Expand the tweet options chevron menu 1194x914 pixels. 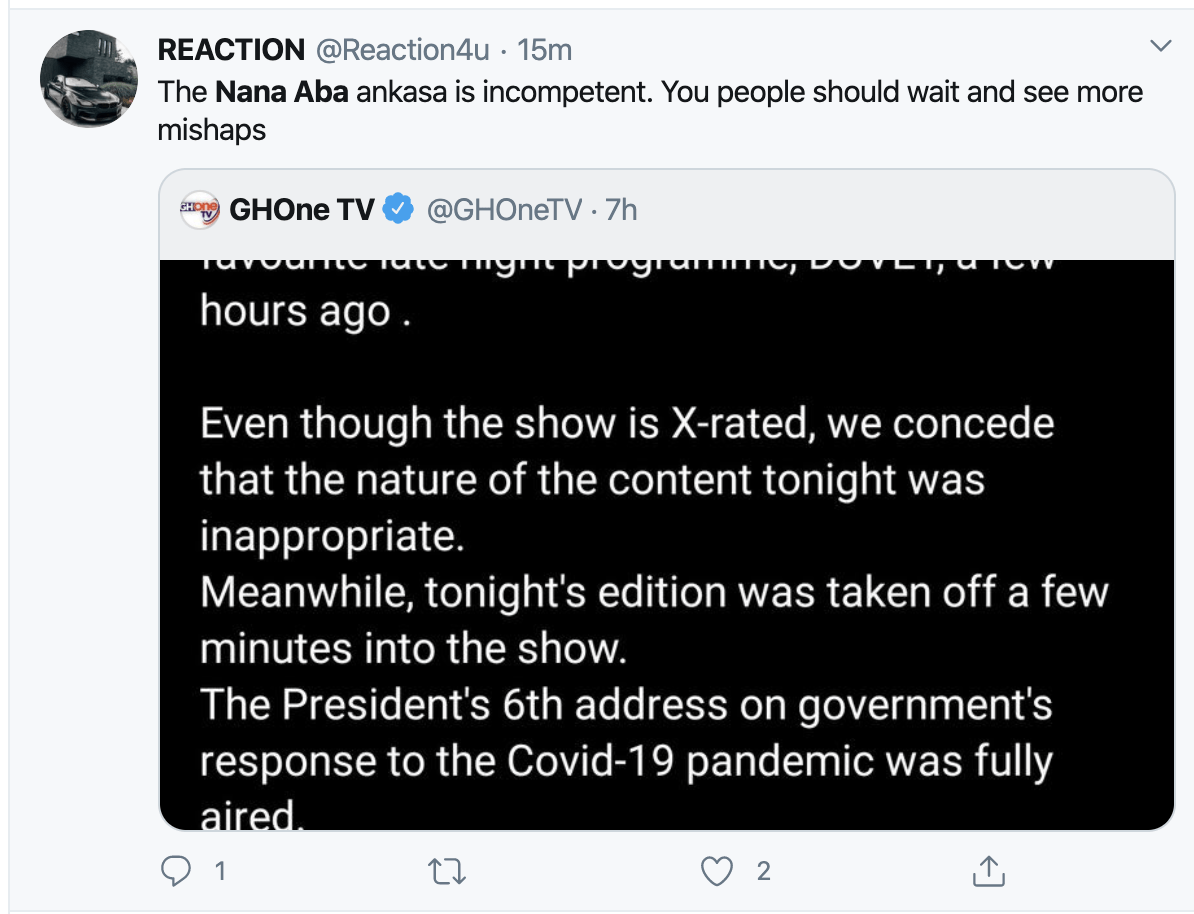tap(1160, 46)
